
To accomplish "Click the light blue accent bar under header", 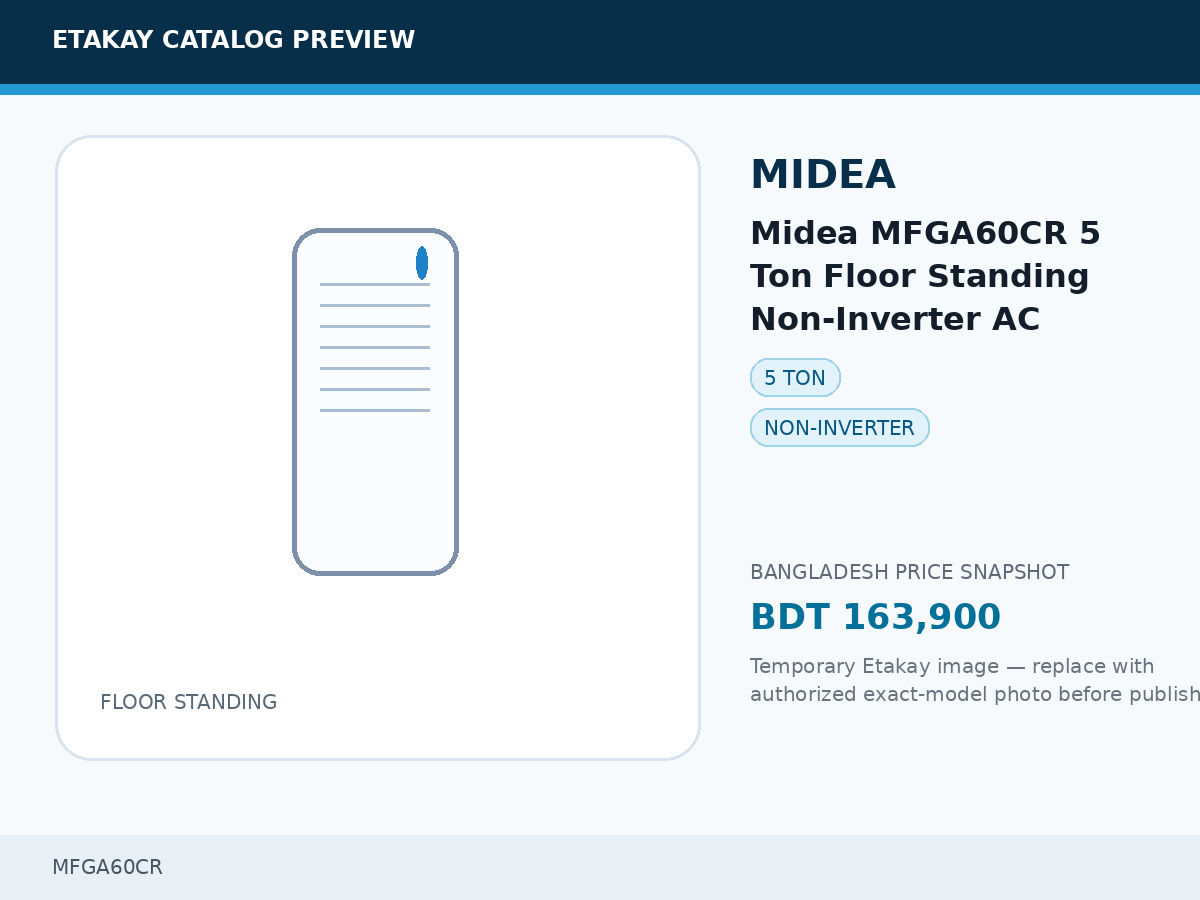I will (x=600, y=89).
